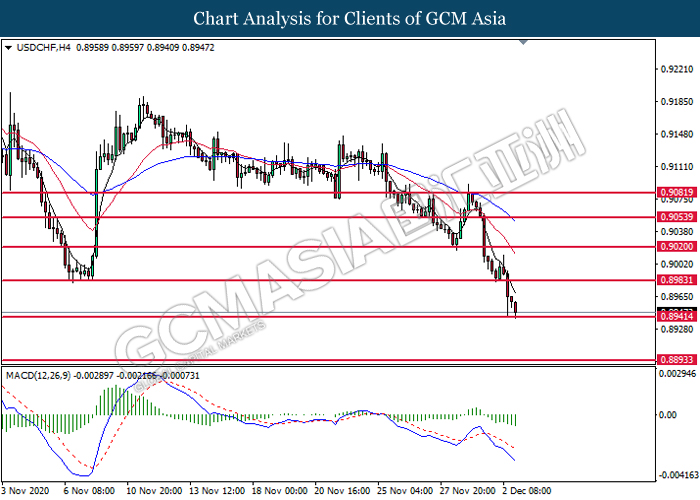Click the 0.89280 price axis value
The height and width of the screenshot is (500, 700).
pos(677,329)
